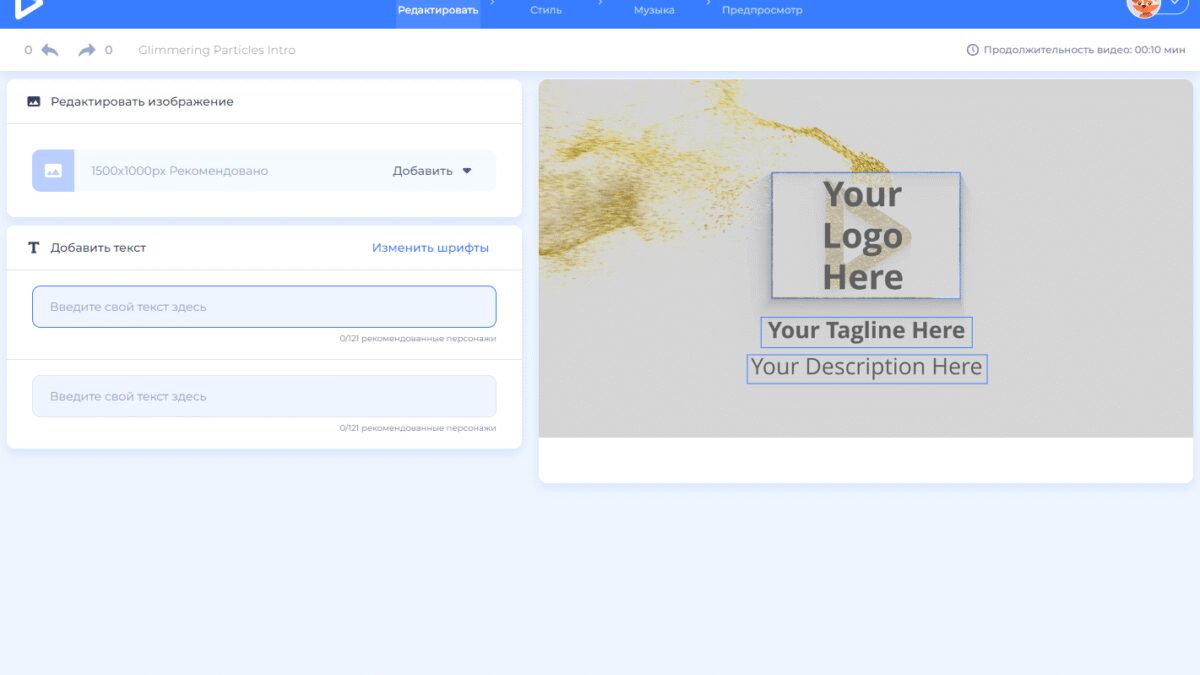Click the app logo in top-left corner
Viewport: 1200px width, 675px height.
29,8
